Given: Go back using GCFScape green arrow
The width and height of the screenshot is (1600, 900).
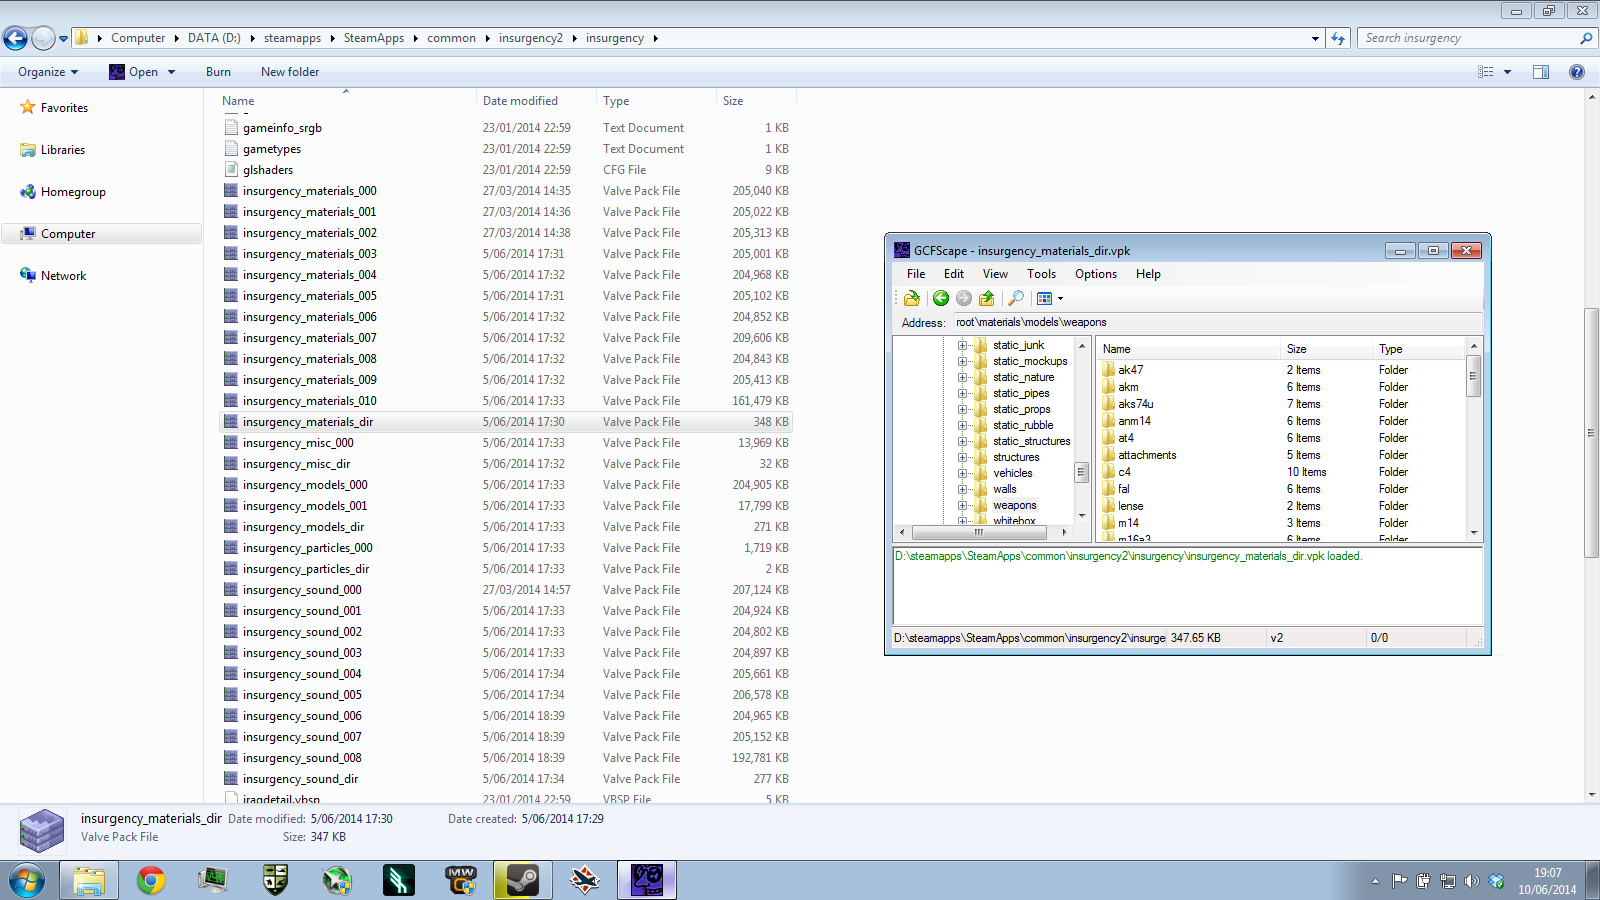Looking at the screenshot, I should (x=941, y=298).
